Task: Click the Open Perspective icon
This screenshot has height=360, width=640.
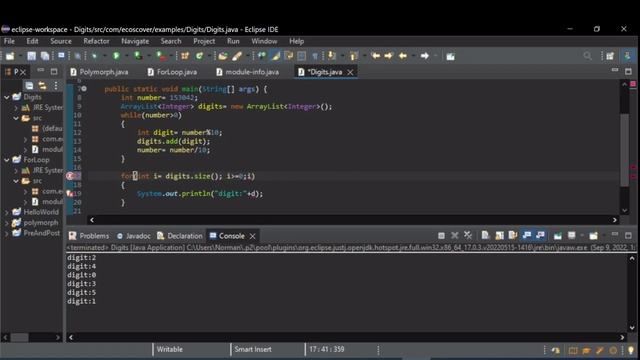Action: point(610,56)
